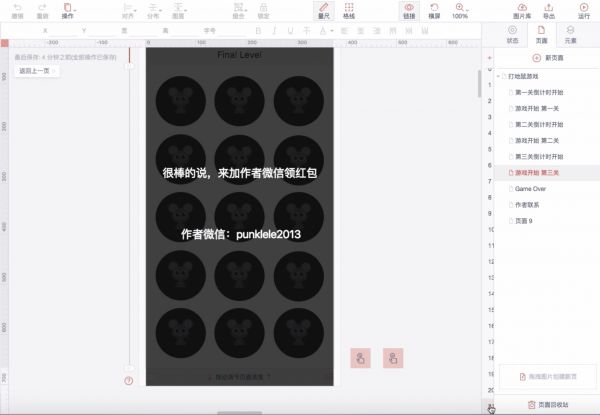
Task: Click the 宽 width input field
Action: coord(142,31)
